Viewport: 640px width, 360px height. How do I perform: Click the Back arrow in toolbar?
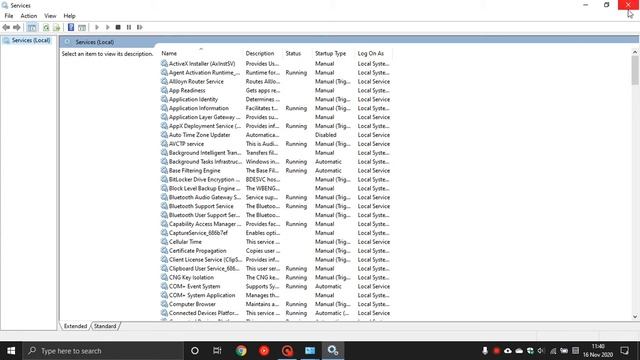[x=6, y=27]
